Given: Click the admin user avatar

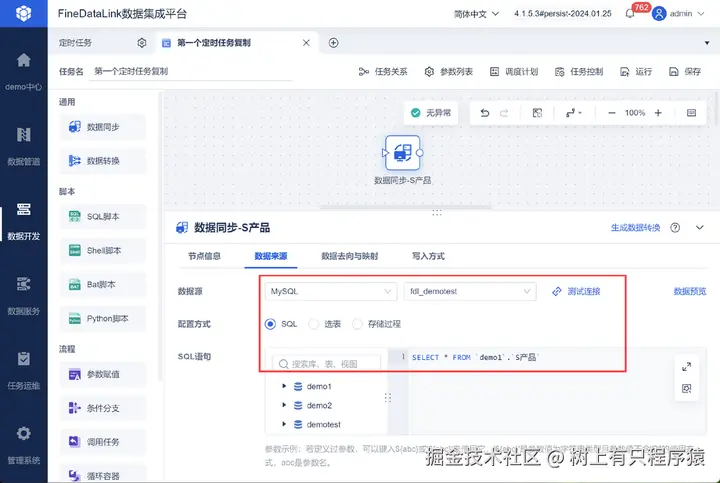Looking at the screenshot, I should pos(659,14).
